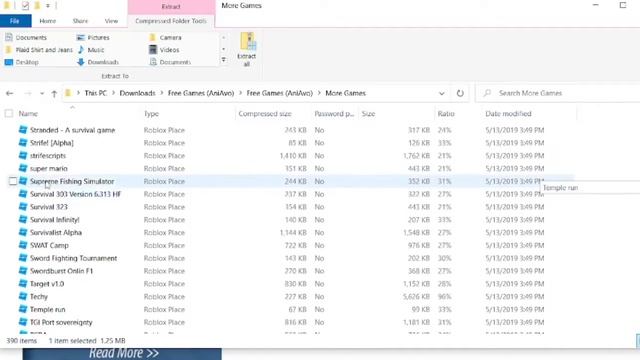Viewport: 640px width, 360px height.
Task: Toggle the select-all checkbox in header
Action: (9, 113)
